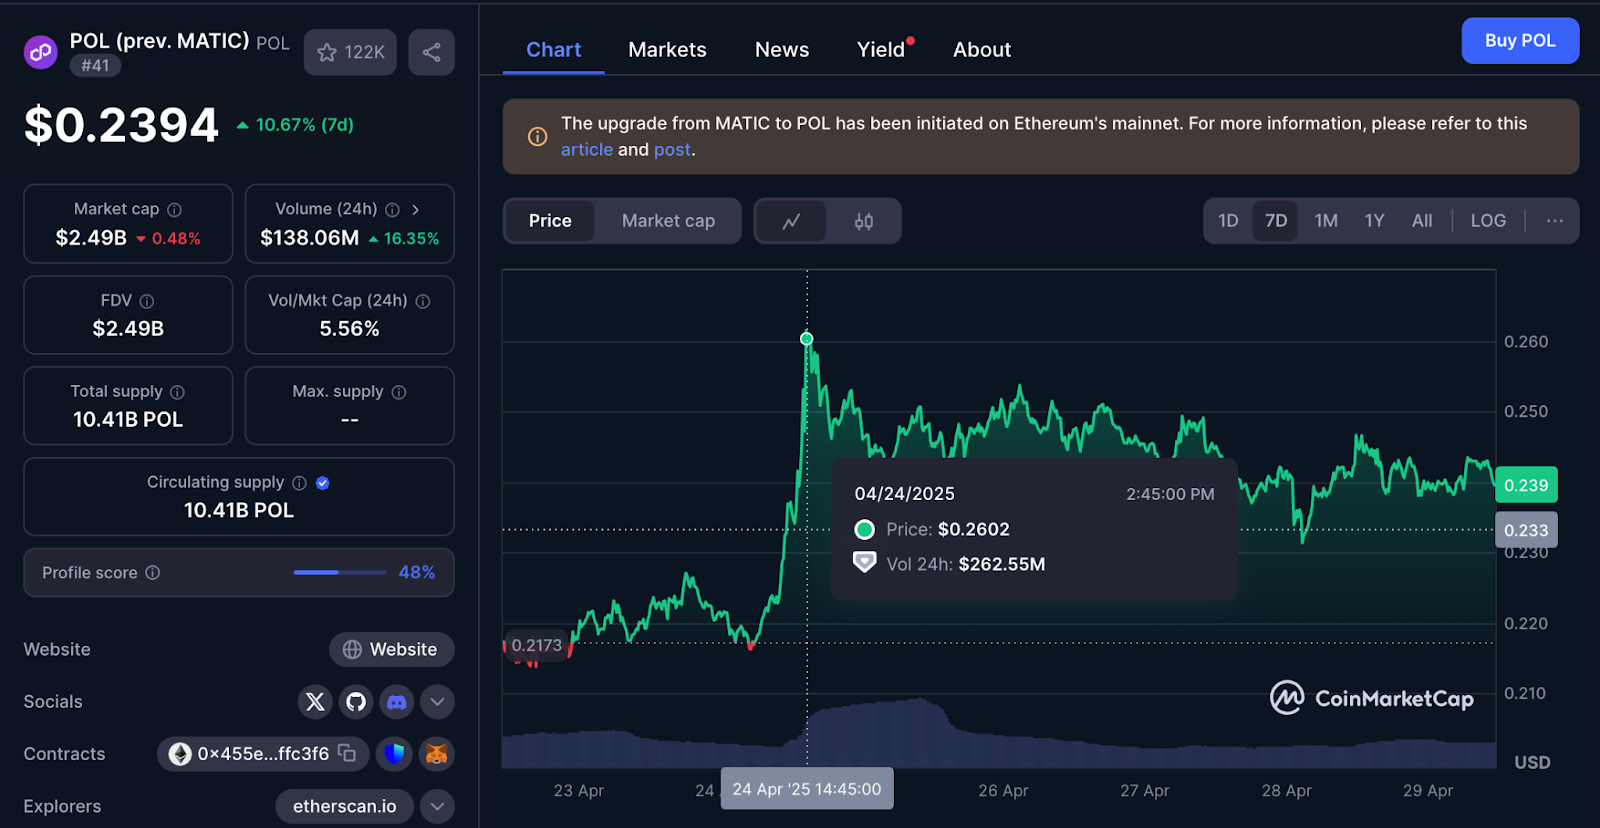Open the News tab
The image size is (1600, 828).
coord(782,50)
